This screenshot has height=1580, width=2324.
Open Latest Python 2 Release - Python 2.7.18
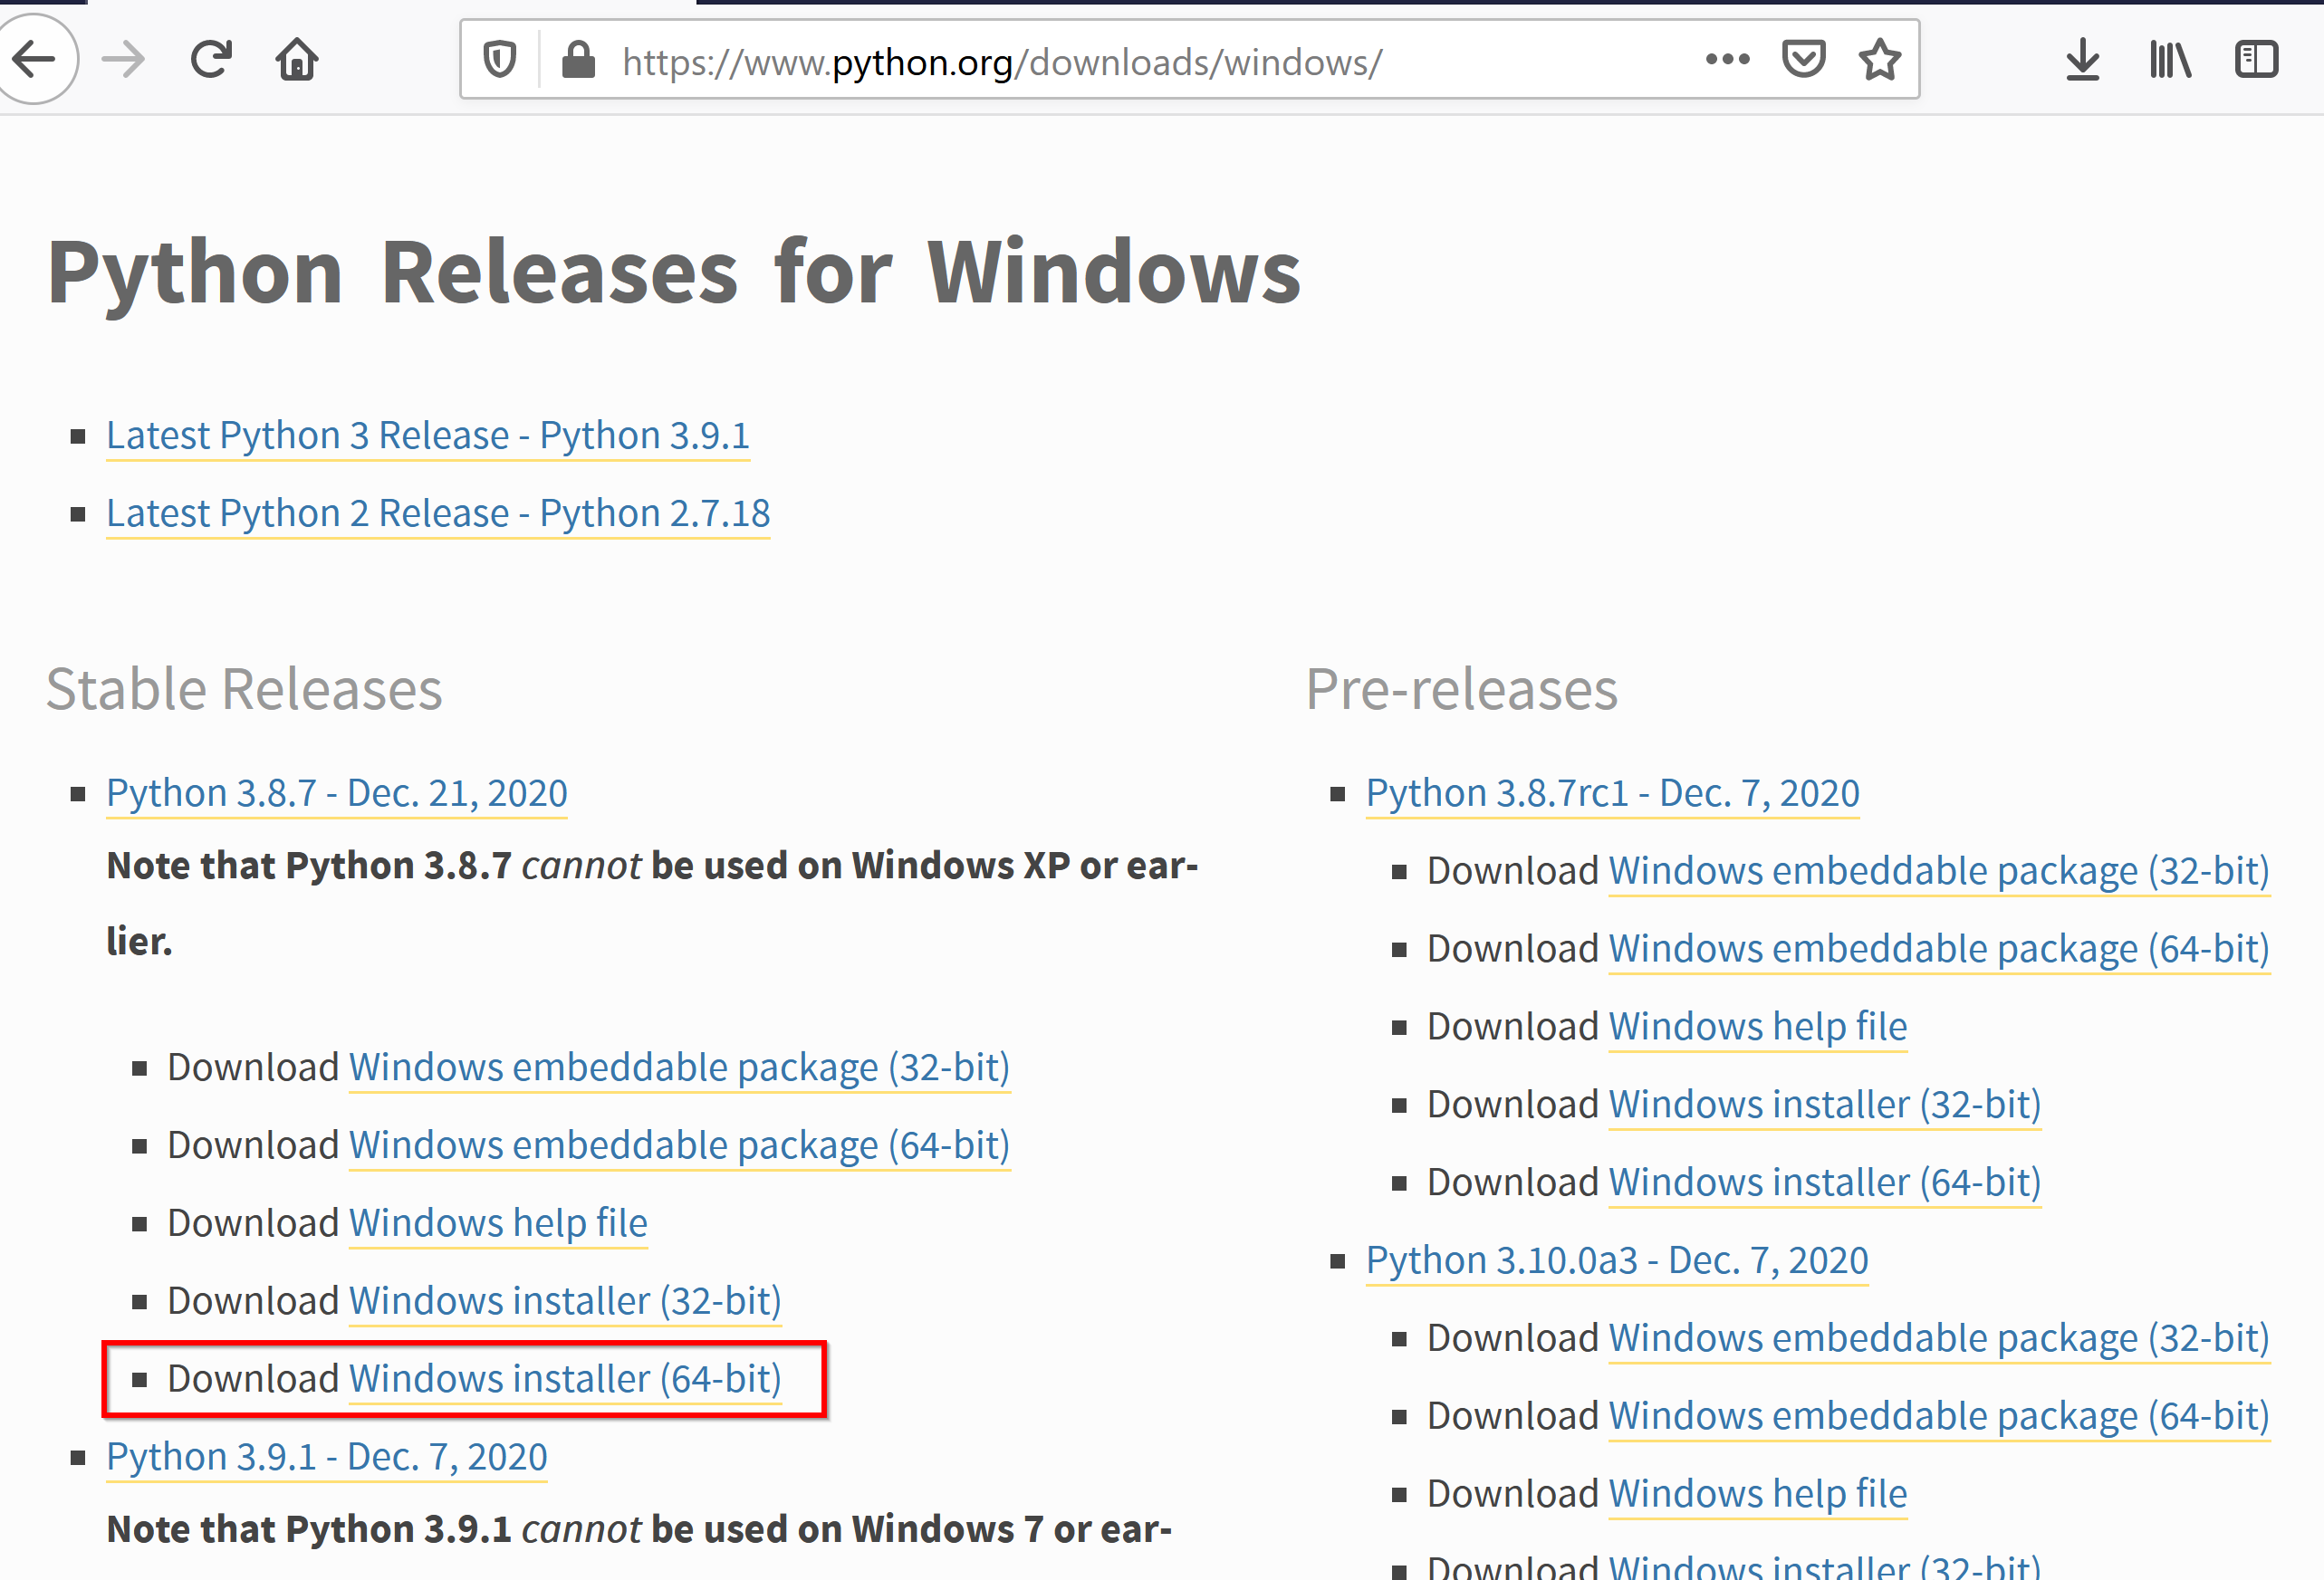[438, 514]
